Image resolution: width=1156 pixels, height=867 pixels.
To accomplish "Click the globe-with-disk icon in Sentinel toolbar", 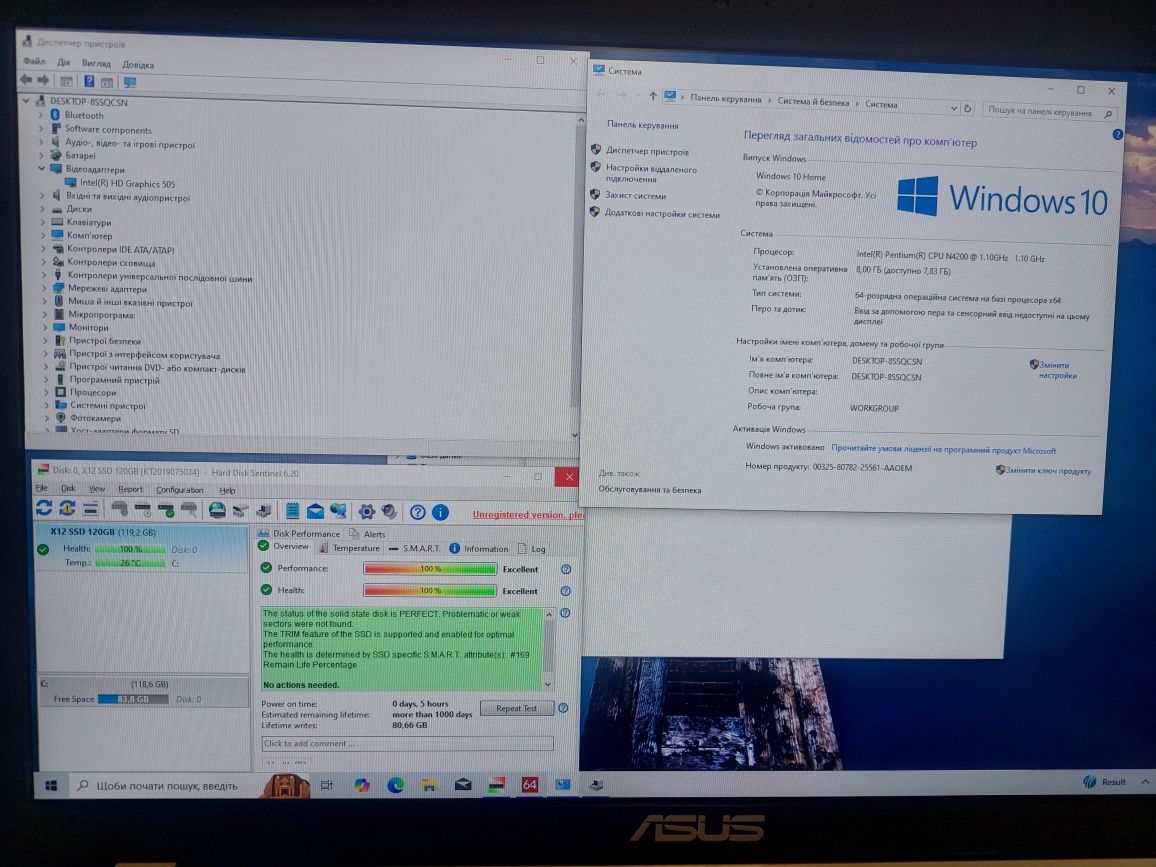I will pyautogui.click(x=217, y=509).
